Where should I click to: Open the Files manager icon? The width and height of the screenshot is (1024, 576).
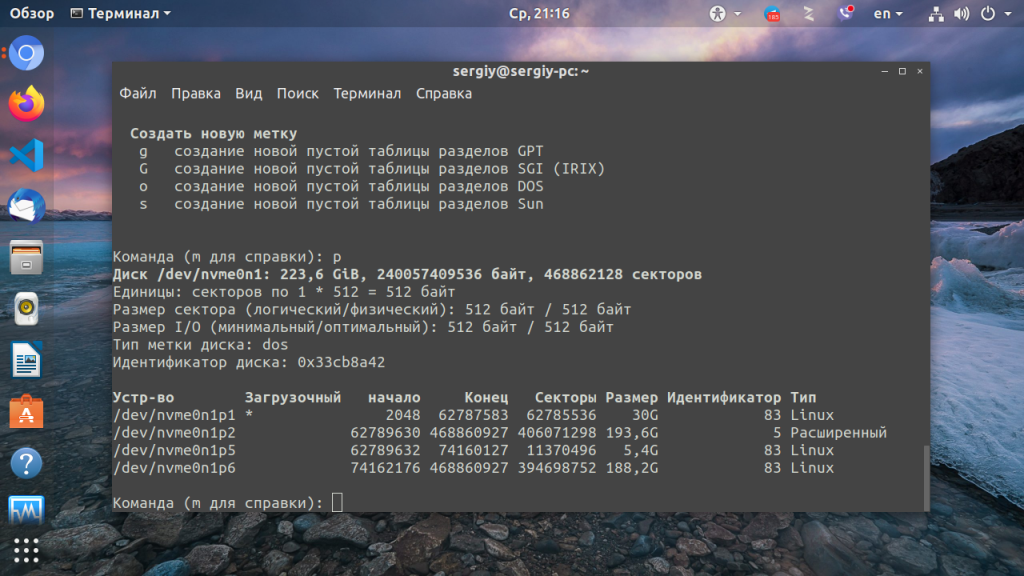pyautogui.click(x=27, y=257)
